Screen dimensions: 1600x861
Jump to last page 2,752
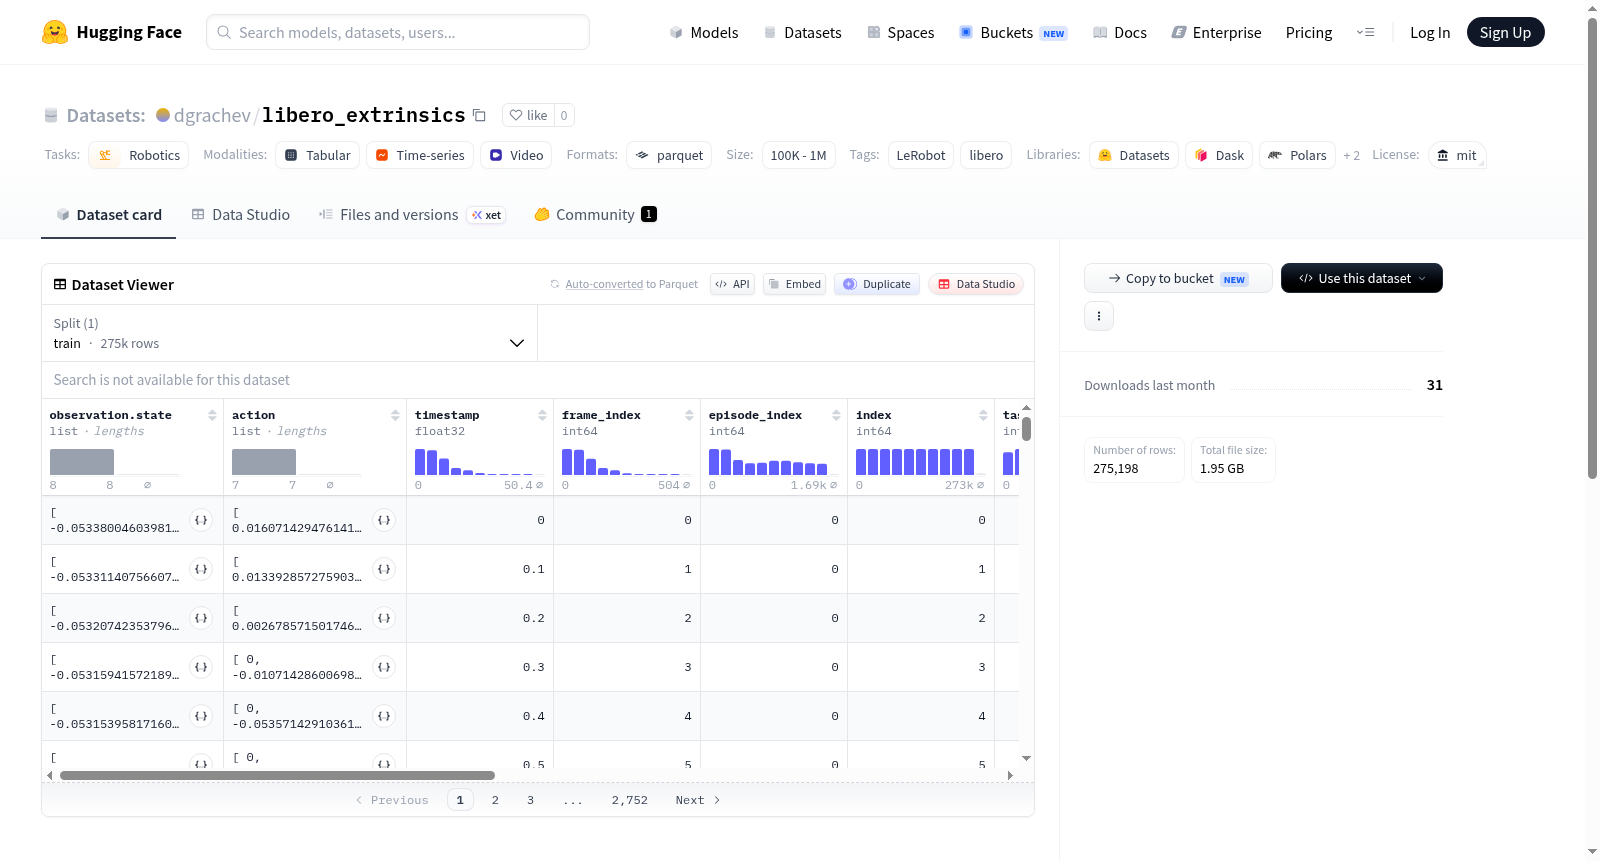[x=630, y=800]
